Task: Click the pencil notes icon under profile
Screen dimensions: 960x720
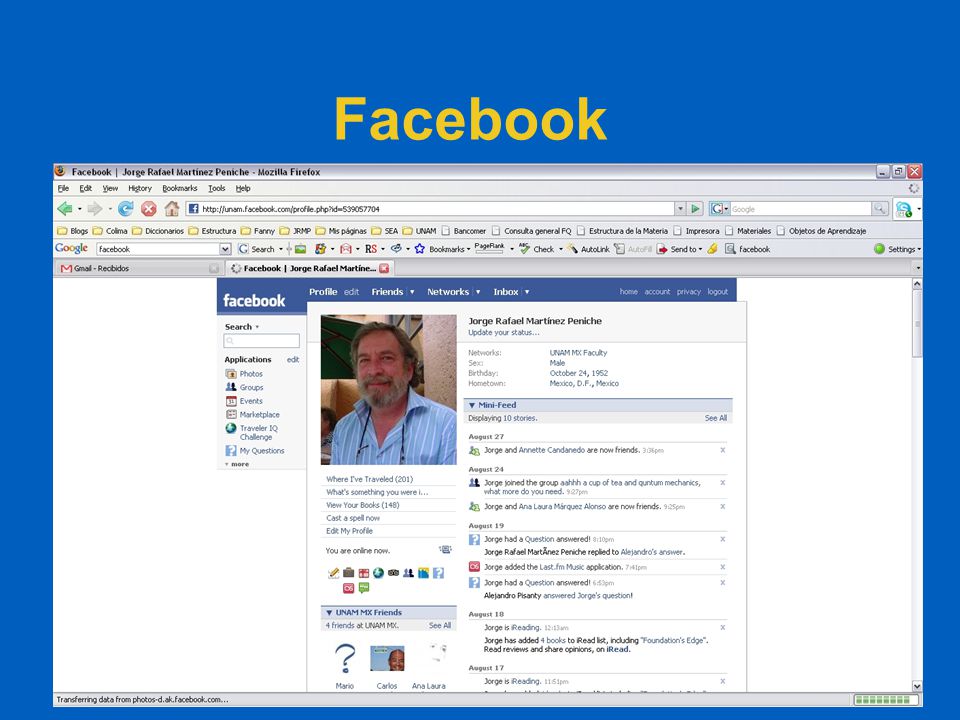Action: pyautogui.click(x=334, y=573)
